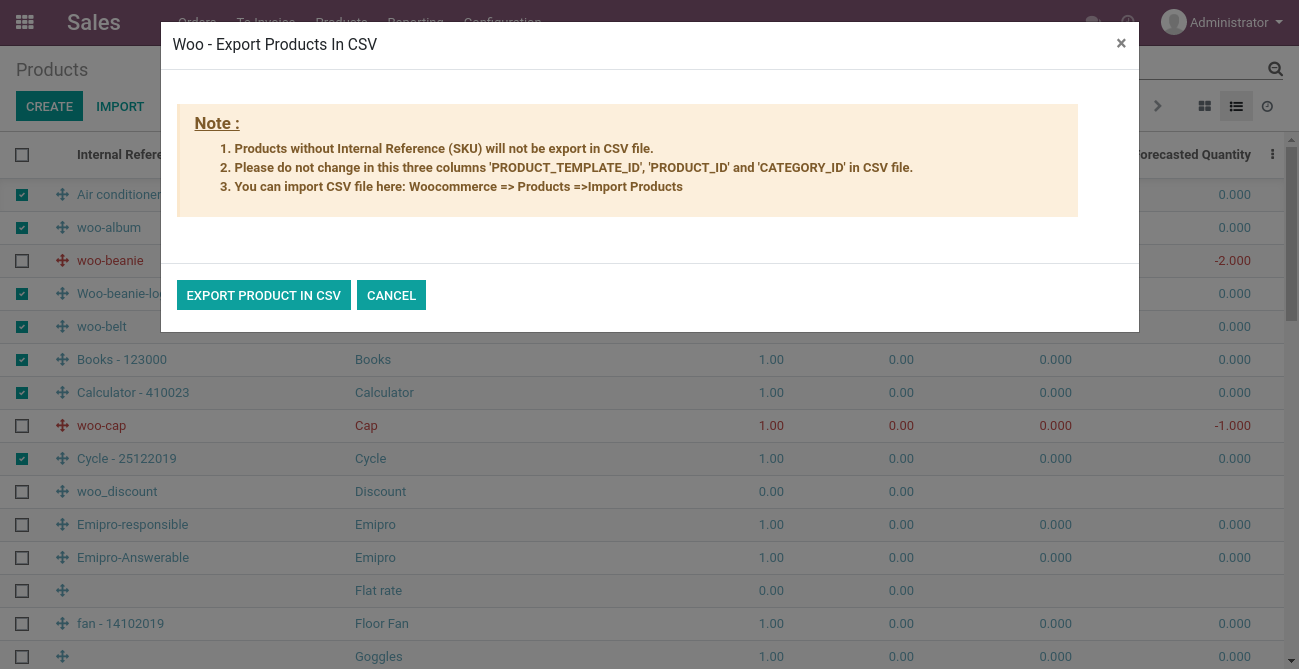Click the red 'Cap' name cell
This screenshot has height=669, width=1299.
(x=366, y=426)
